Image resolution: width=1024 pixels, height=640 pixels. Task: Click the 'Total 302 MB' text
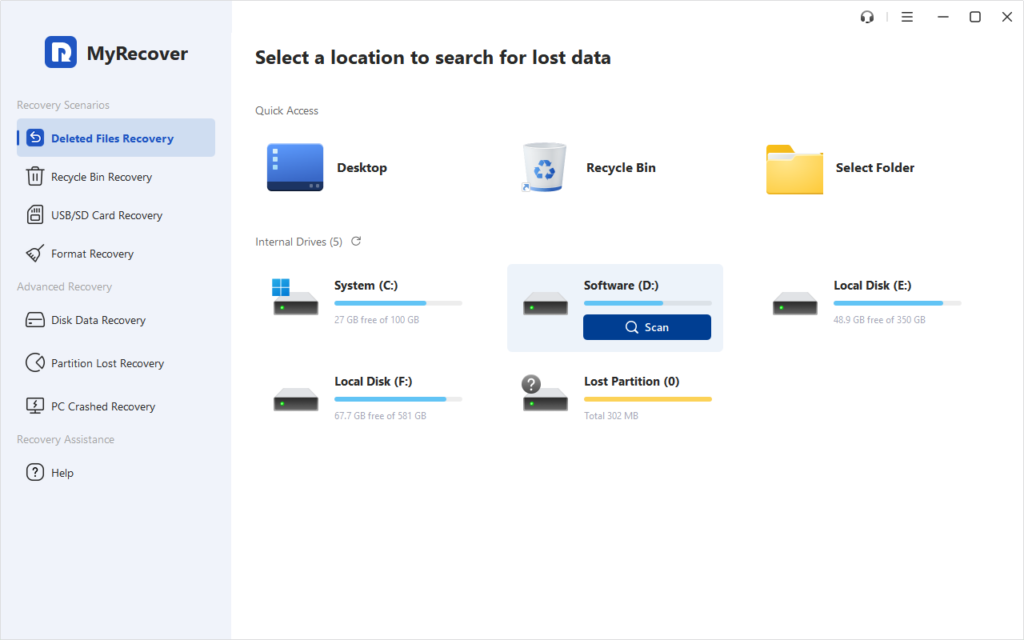(611, 416)
